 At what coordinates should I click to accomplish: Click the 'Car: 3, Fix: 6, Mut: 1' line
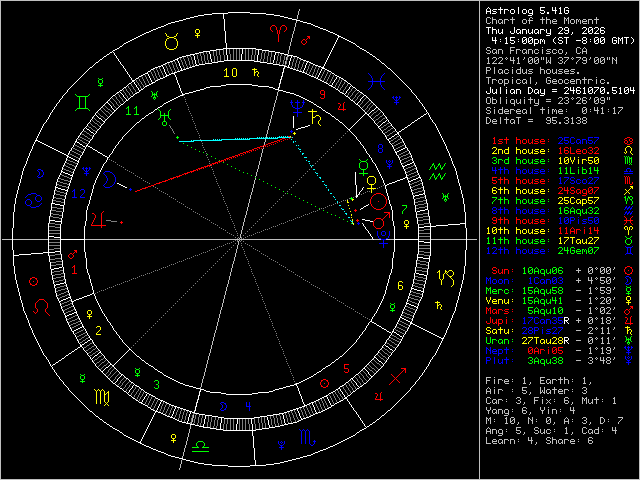[x=551, y=401]
